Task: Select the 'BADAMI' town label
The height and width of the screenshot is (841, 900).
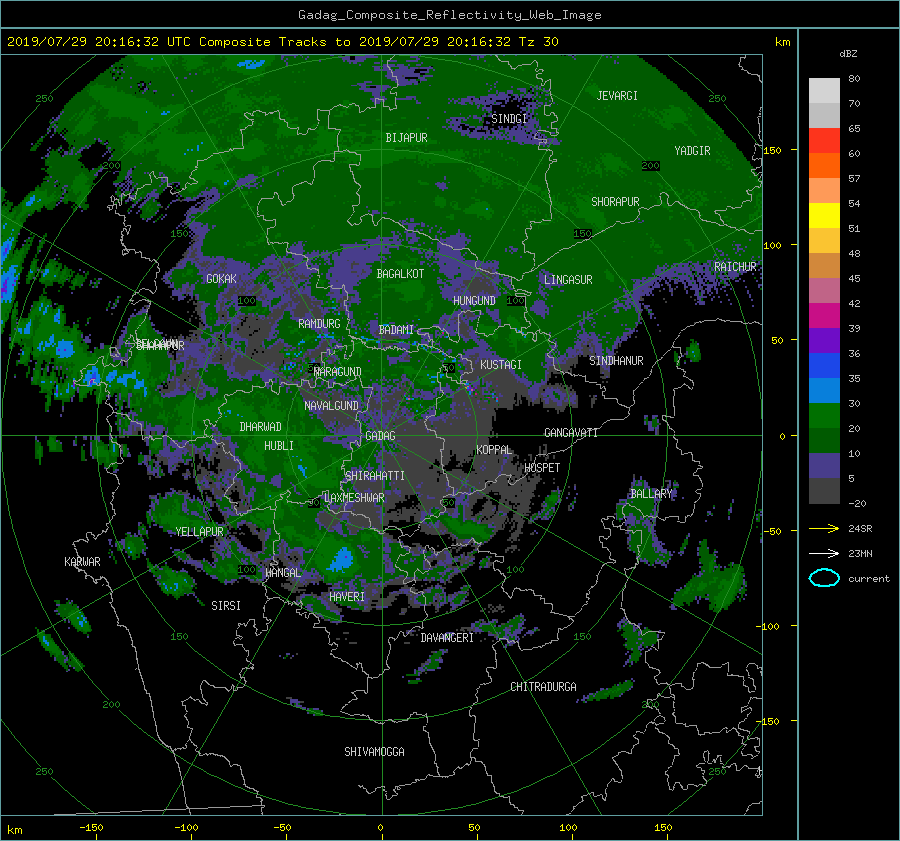Action: click(x=396, y=330)
